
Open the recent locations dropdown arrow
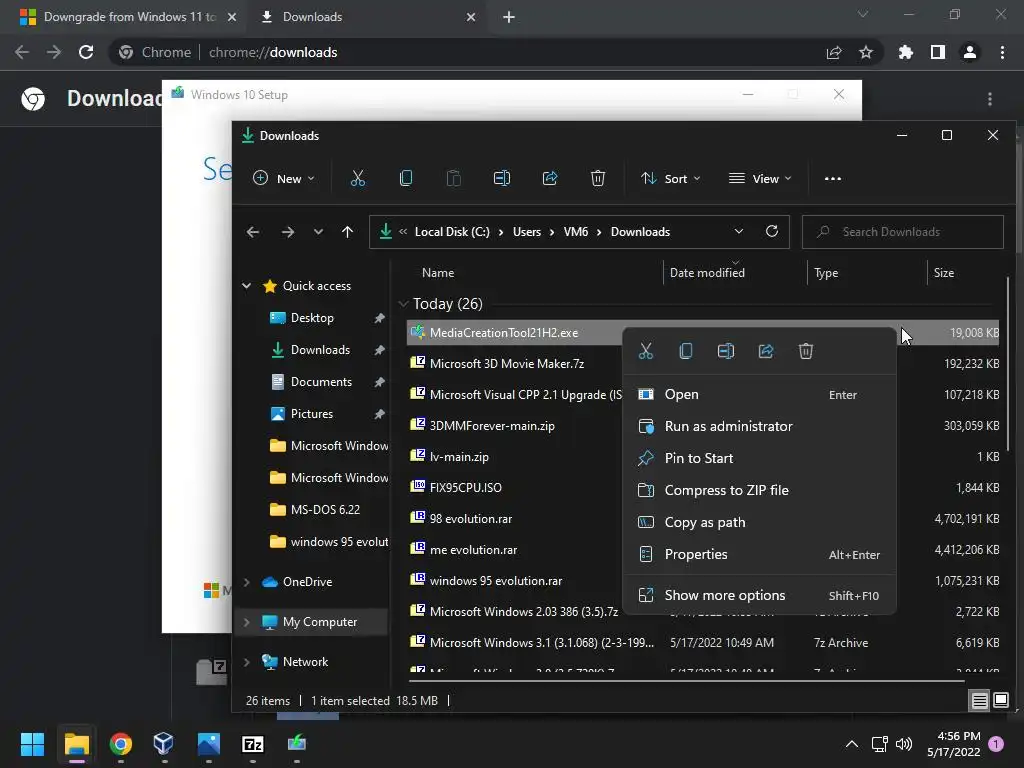coord(318,232)
